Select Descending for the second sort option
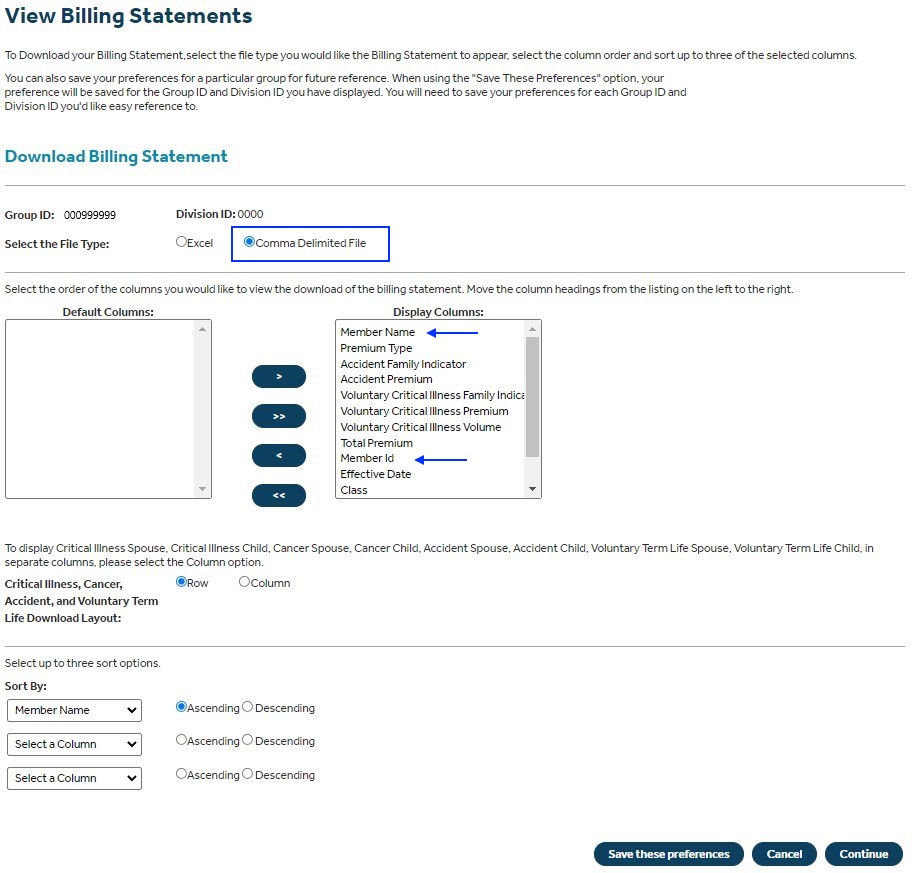This screenshot has height=873, width=914. coord(247,740)
